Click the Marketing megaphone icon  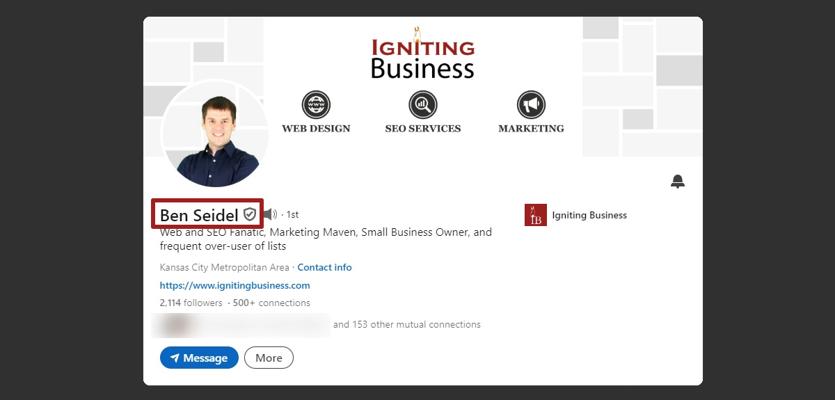coord(531,104)
